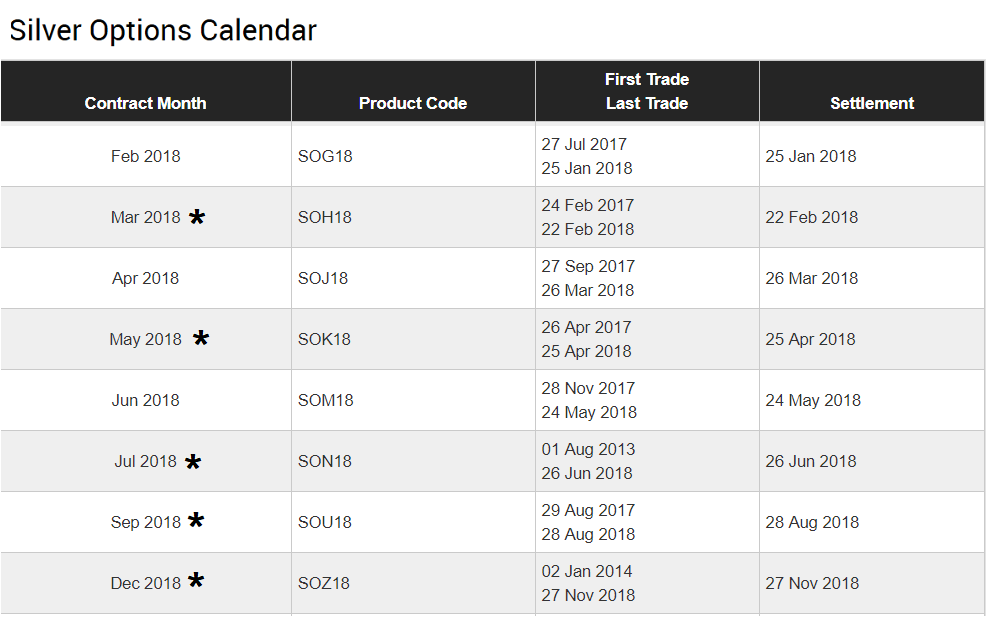This screenshot has height=620, width=990.
Task: Click the asterisk next to Sep 2018
Action: [196, 521]
